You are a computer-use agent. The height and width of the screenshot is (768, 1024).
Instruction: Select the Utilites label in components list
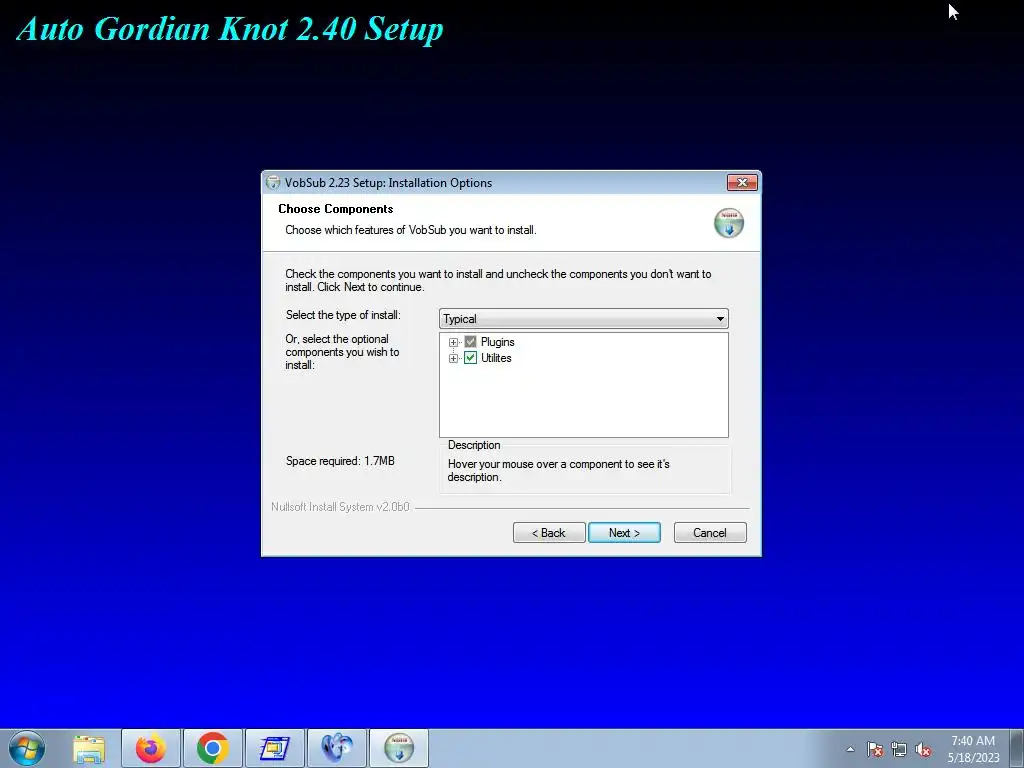(496, 358)
